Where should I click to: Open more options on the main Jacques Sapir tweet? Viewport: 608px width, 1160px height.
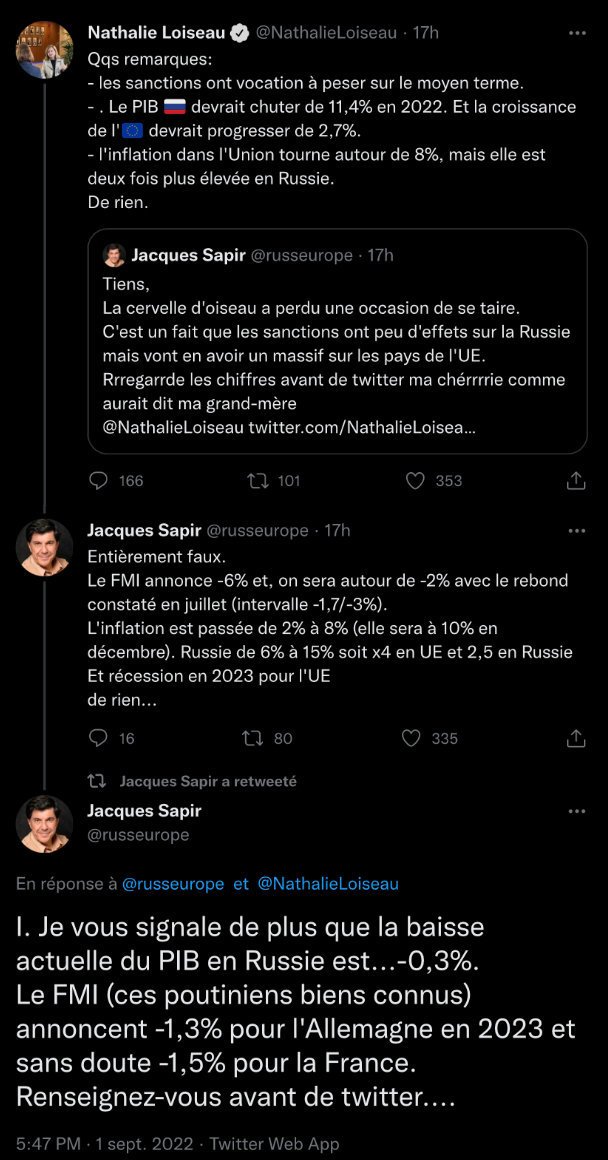tap(577, 812)
